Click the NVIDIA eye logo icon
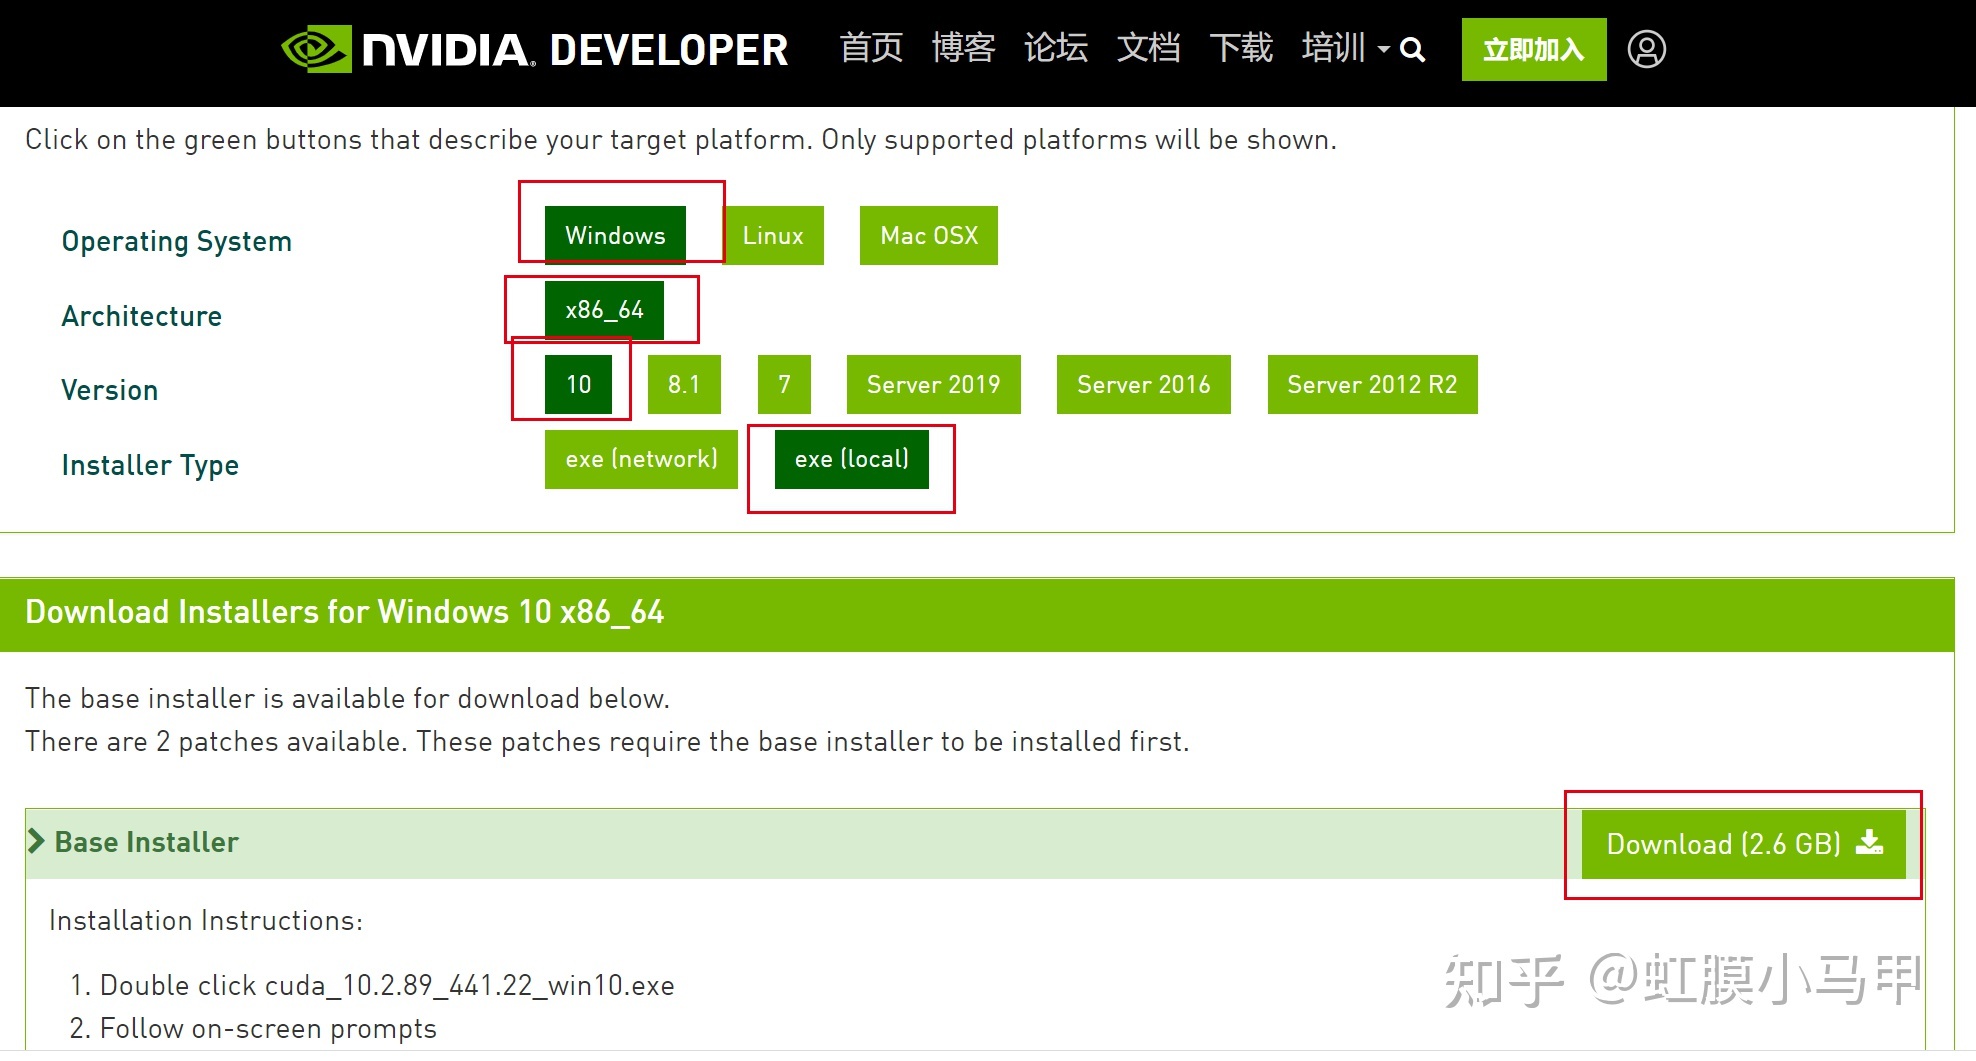Viewport: 1976px width, 1061px height. click(316, 49)
